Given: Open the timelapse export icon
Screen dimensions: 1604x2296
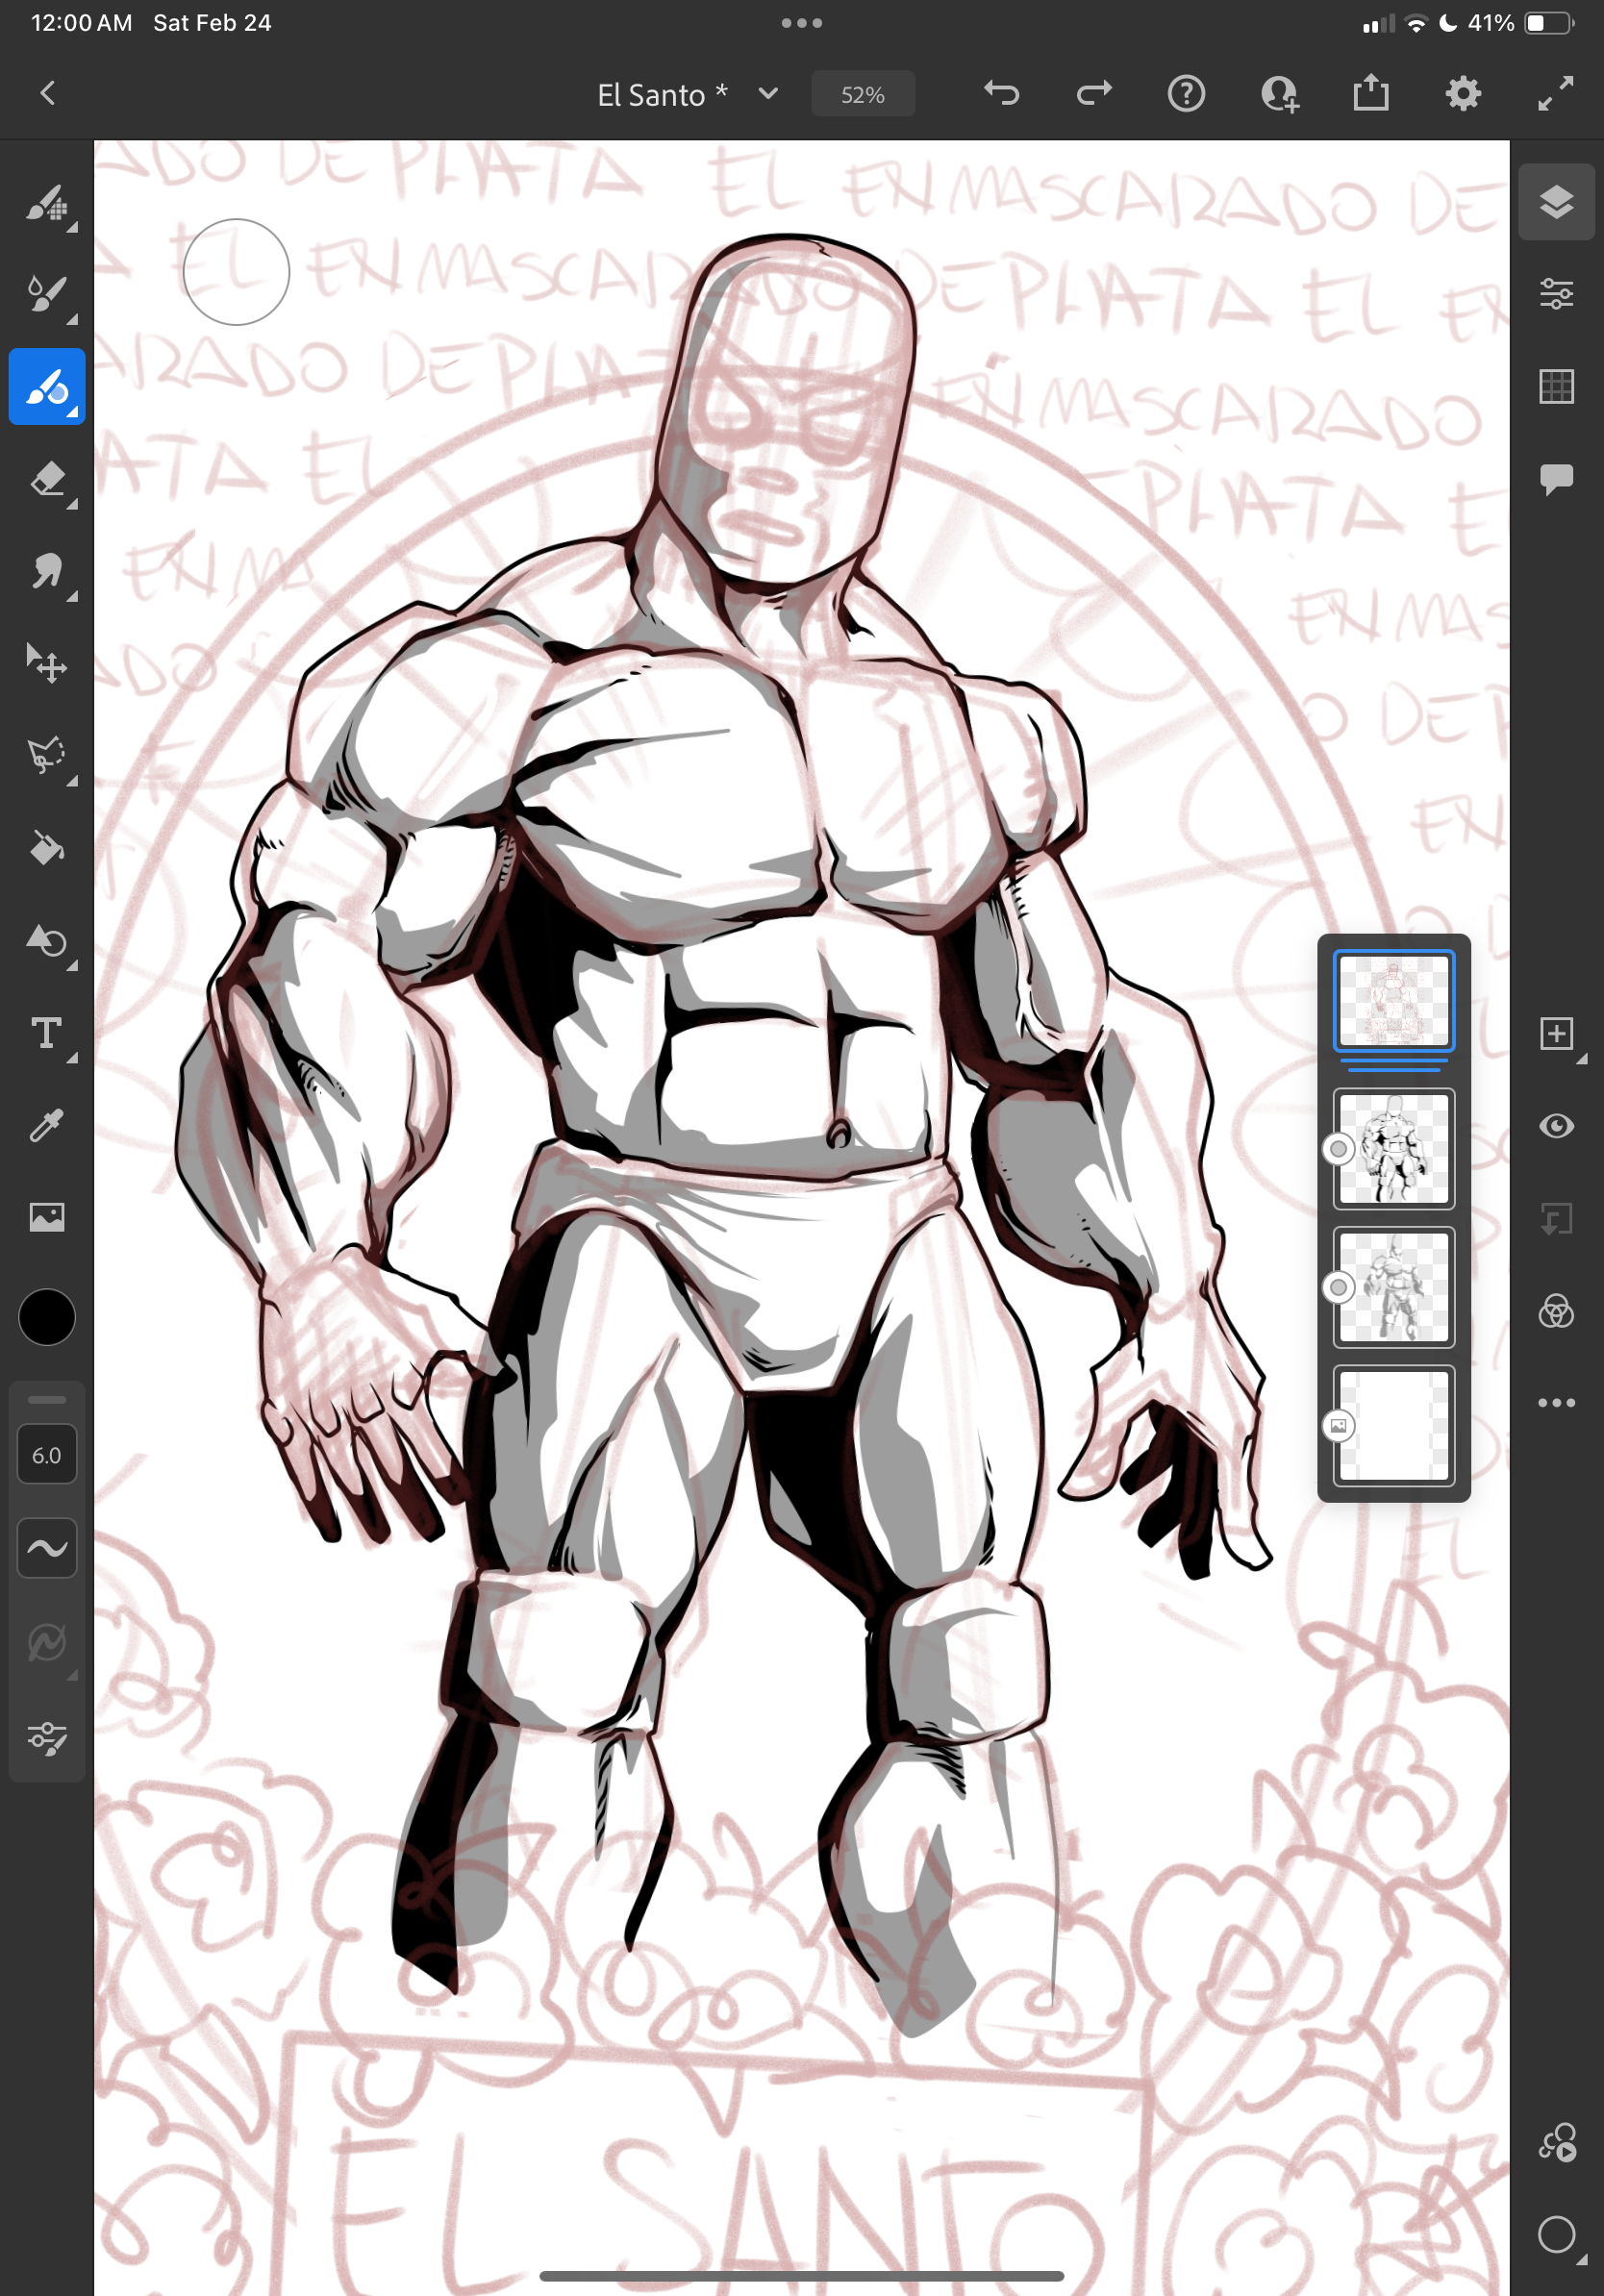Looking at the screenshot, I should [1556, 2142].
